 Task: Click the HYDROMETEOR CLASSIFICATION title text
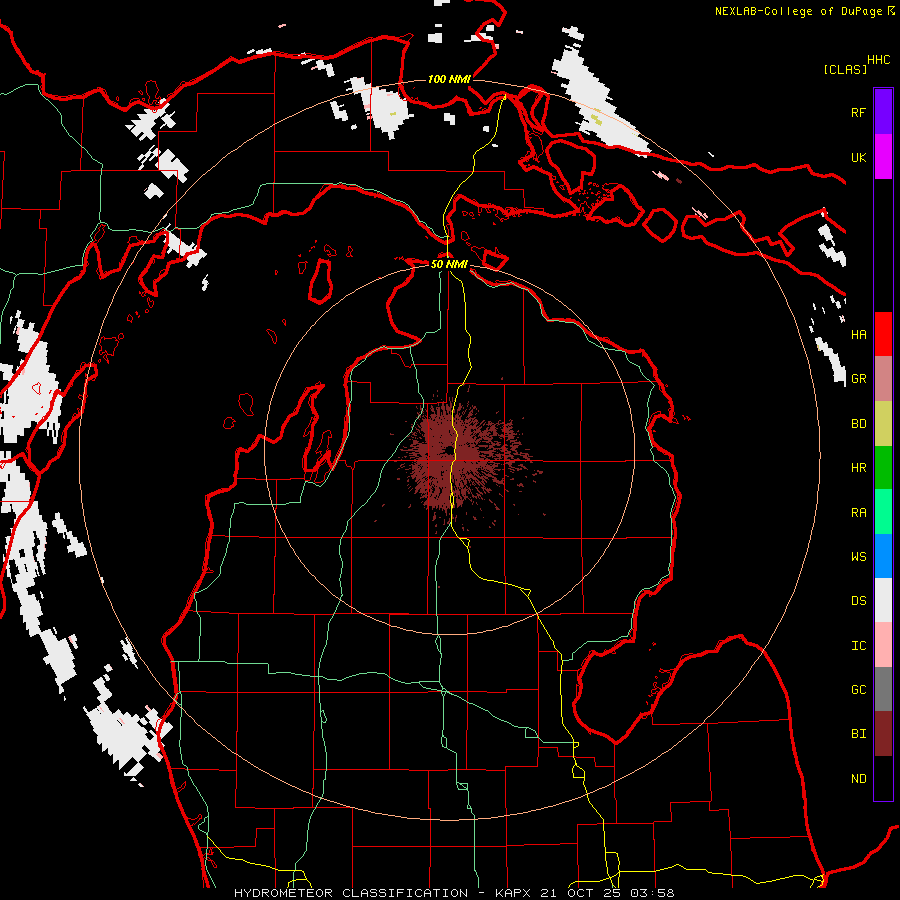coord(351,893)
